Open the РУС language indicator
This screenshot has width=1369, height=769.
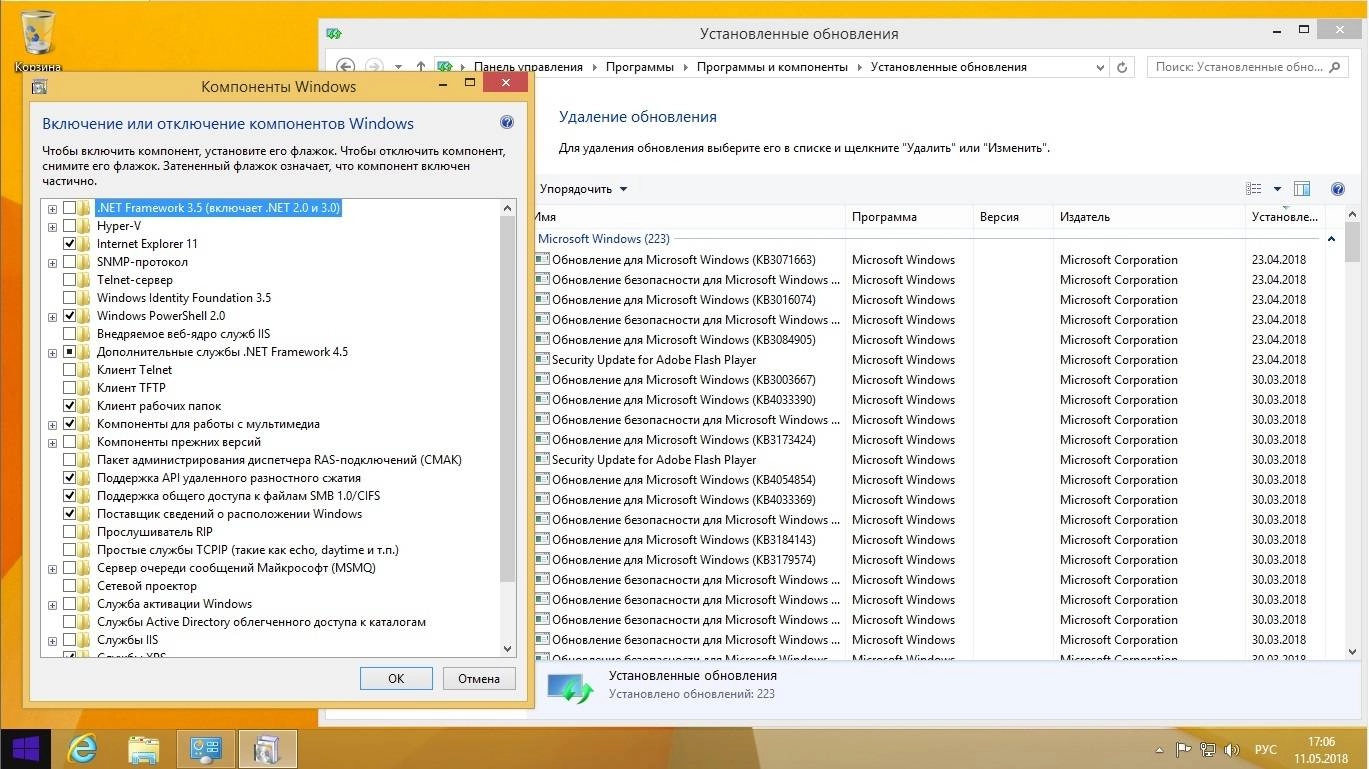[1266, 749]
